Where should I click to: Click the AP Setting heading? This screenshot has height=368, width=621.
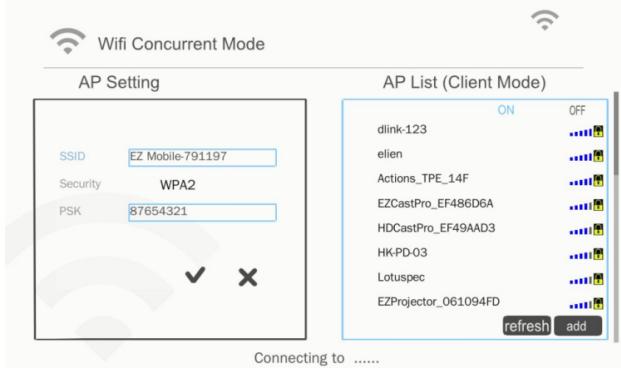click(x=119, y=82)
